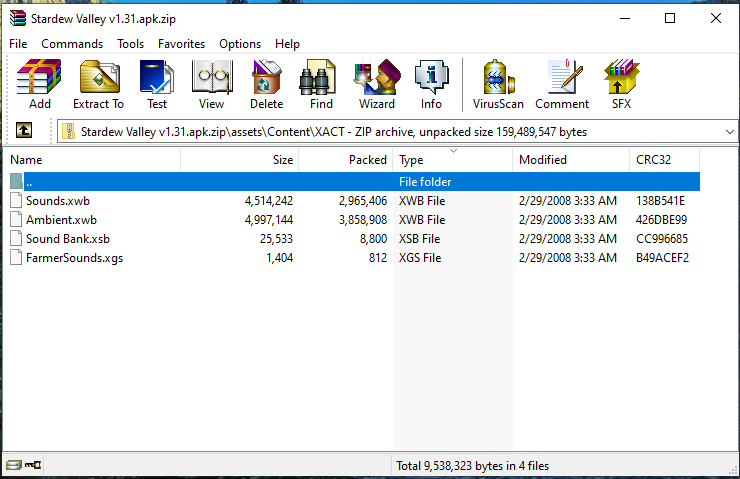Viewport: 740px width, 479px height.
Task: Sort by CRC32 column header
Action: point(664,160)
